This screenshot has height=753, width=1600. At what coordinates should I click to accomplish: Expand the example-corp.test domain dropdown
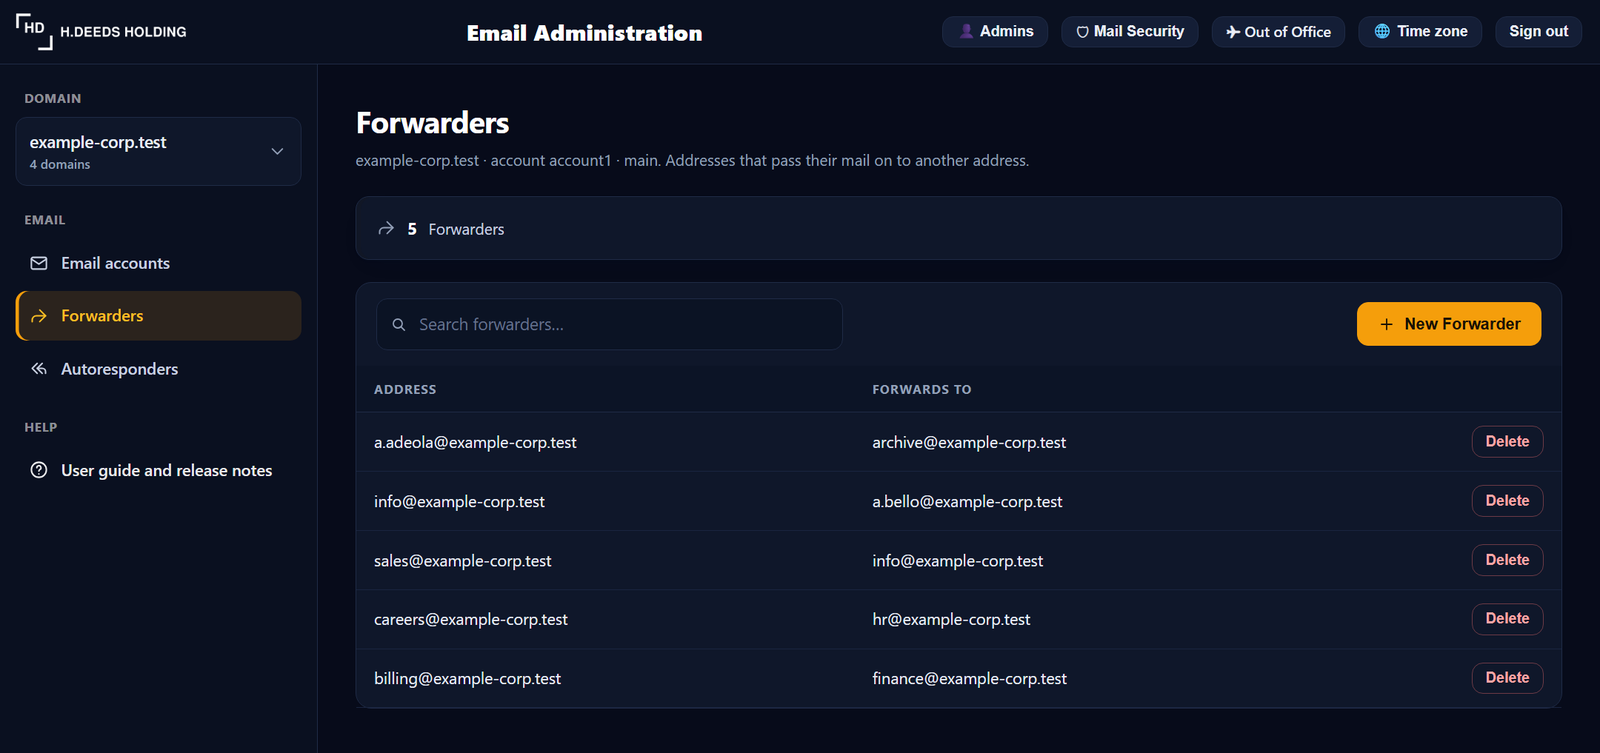[x=158, y=151]
